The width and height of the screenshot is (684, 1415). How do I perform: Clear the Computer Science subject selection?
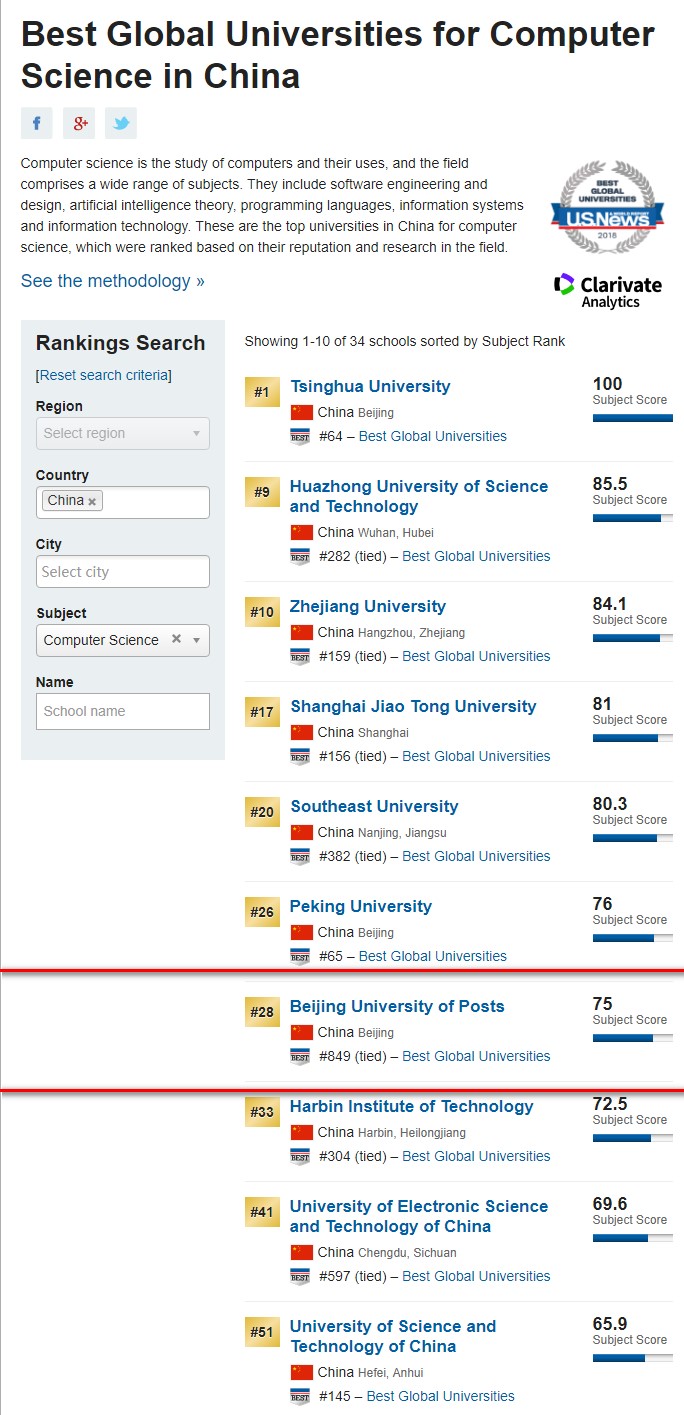[176, 639]
